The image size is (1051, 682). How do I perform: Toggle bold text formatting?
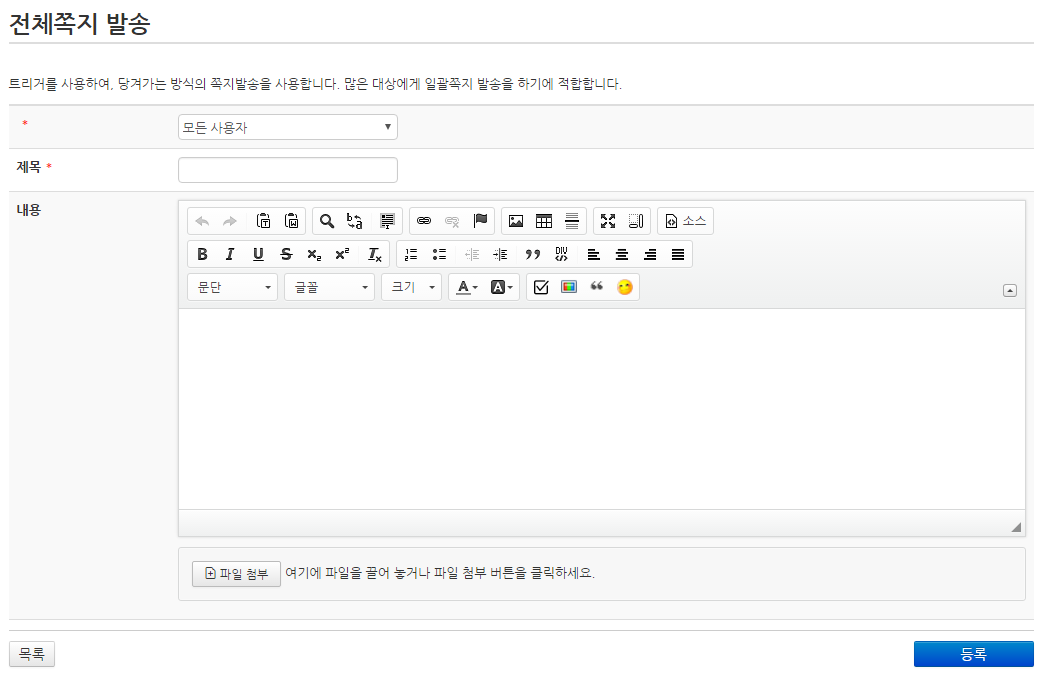click(202, 254)
